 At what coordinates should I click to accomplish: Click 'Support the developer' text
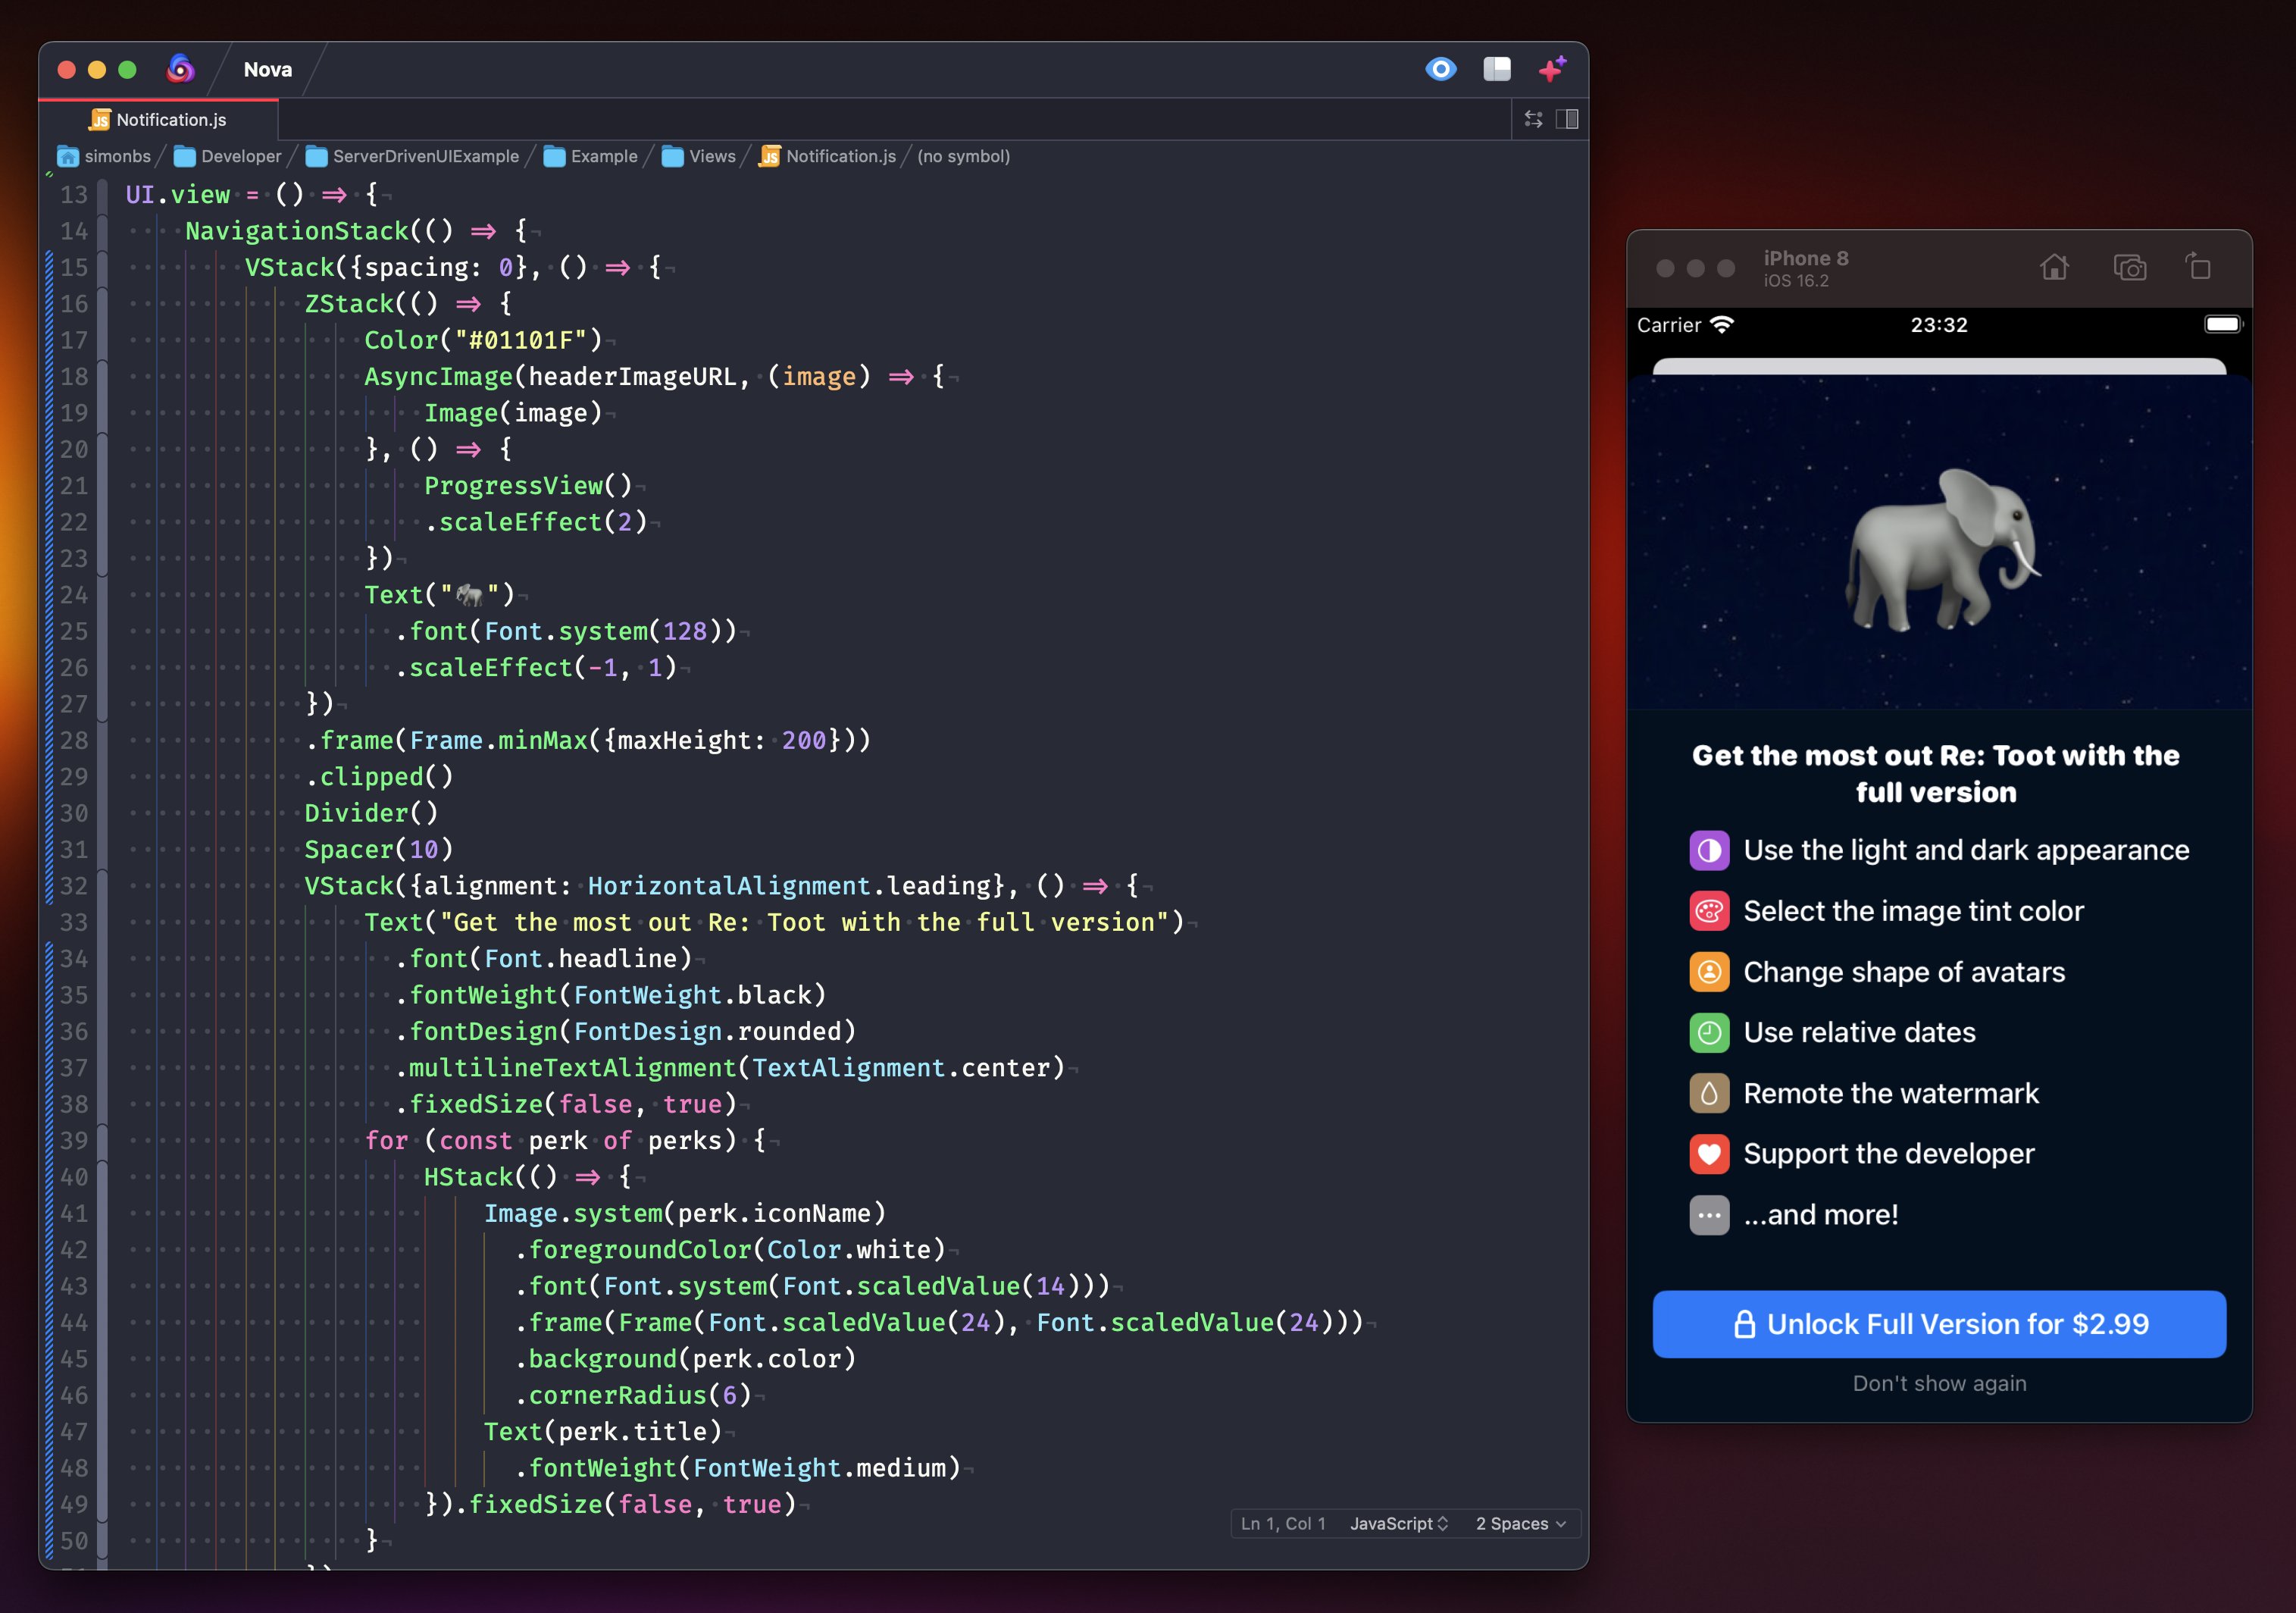click(1888, 1154)
